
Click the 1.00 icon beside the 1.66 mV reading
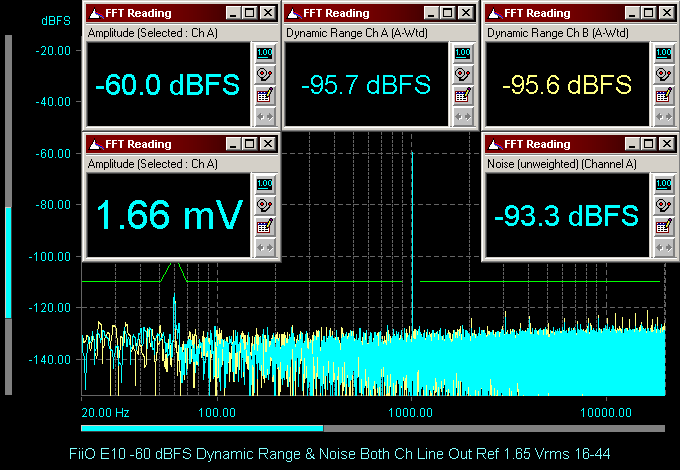pyautogui.click(x=265, y=184)
